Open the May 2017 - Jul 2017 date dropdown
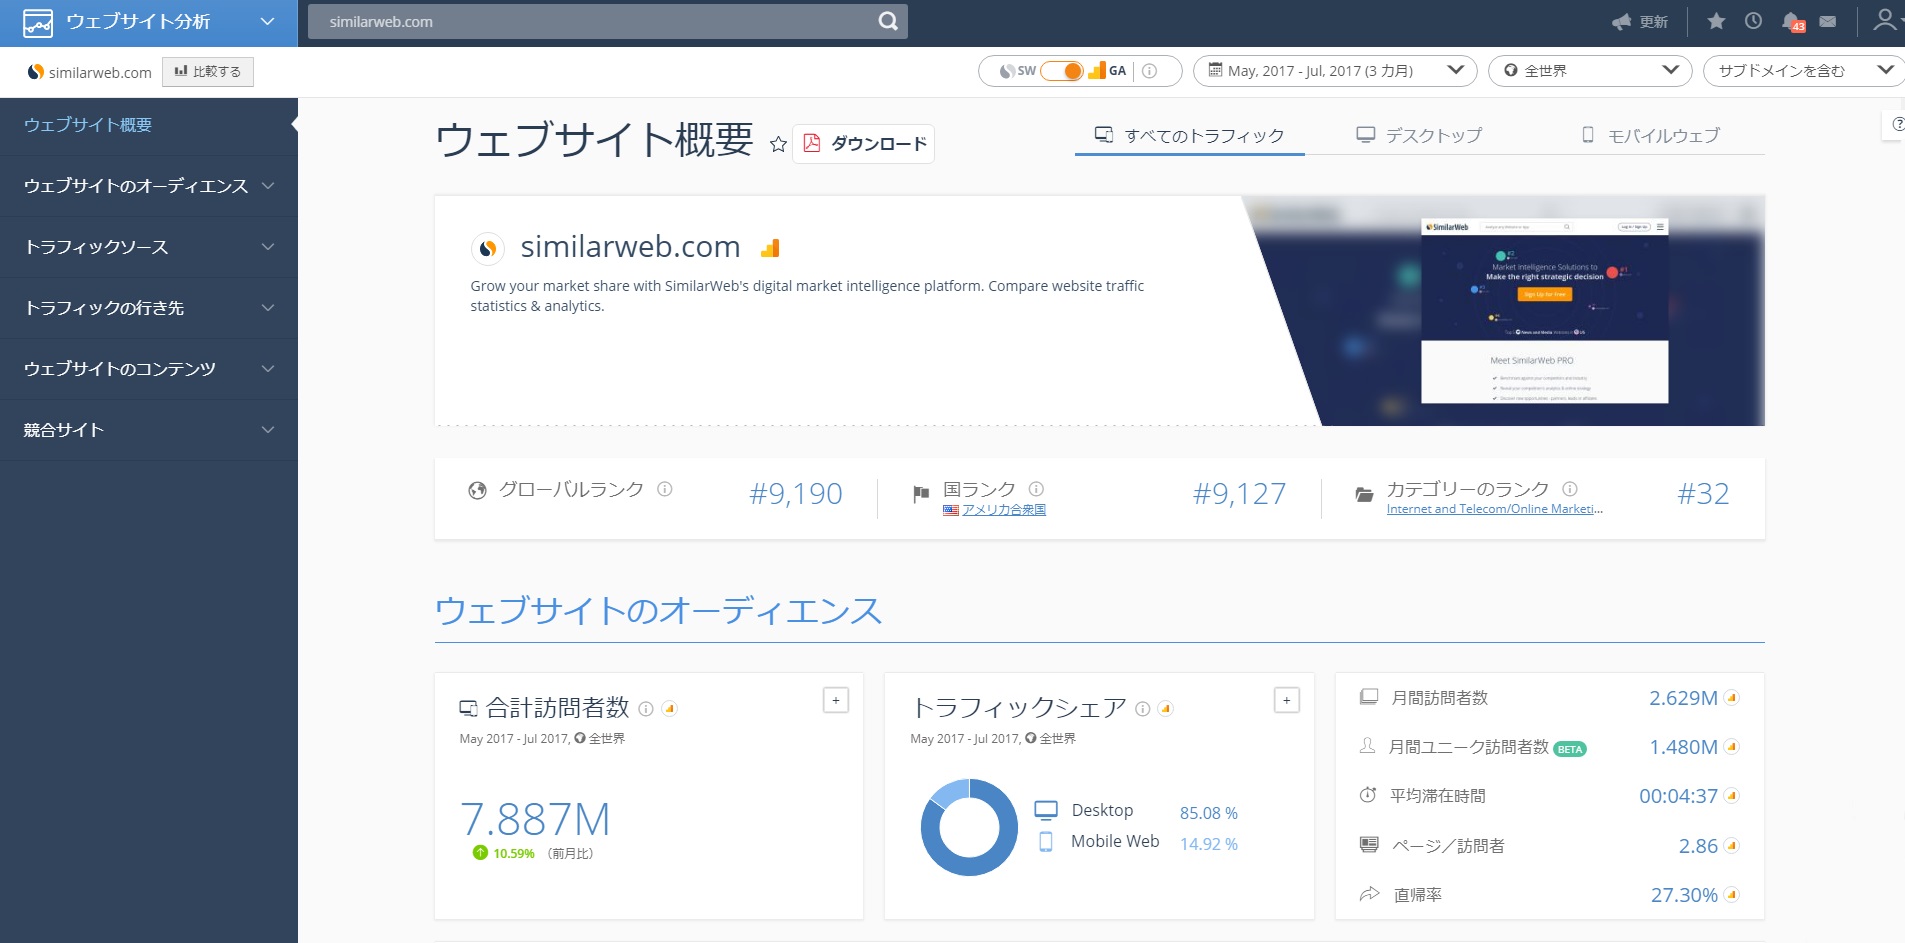The width and height of the screenshot is (1905, 943). coord(1335,71)
